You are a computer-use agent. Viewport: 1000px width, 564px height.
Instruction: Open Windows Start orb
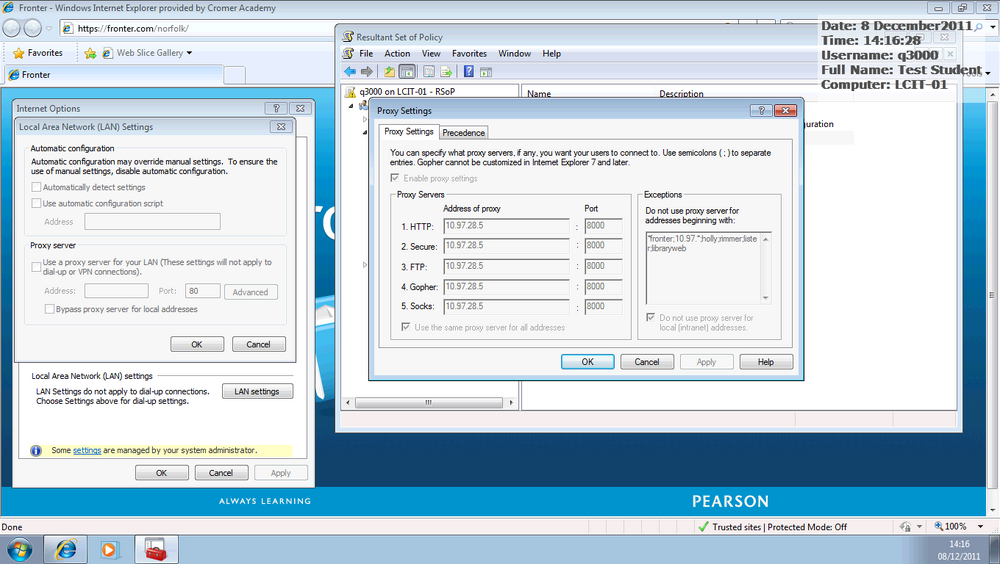pyautogui.click(x=20, y=549)
